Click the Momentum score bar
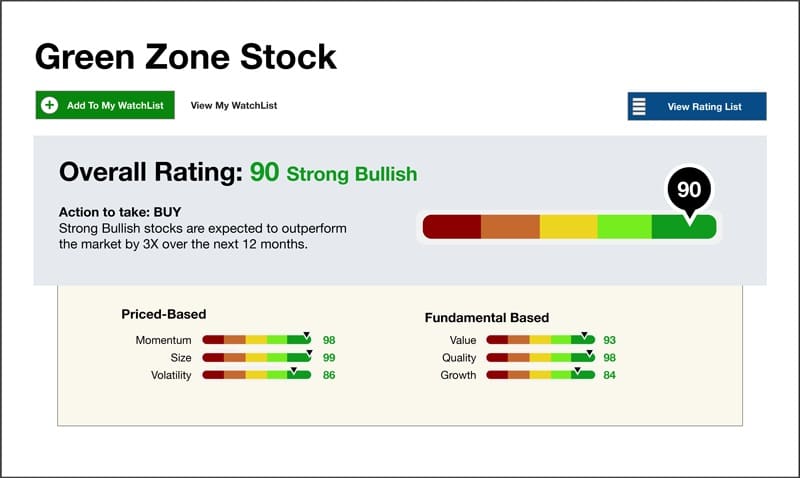The height and width of the screenshot is (478, 800). coord(258,341)
